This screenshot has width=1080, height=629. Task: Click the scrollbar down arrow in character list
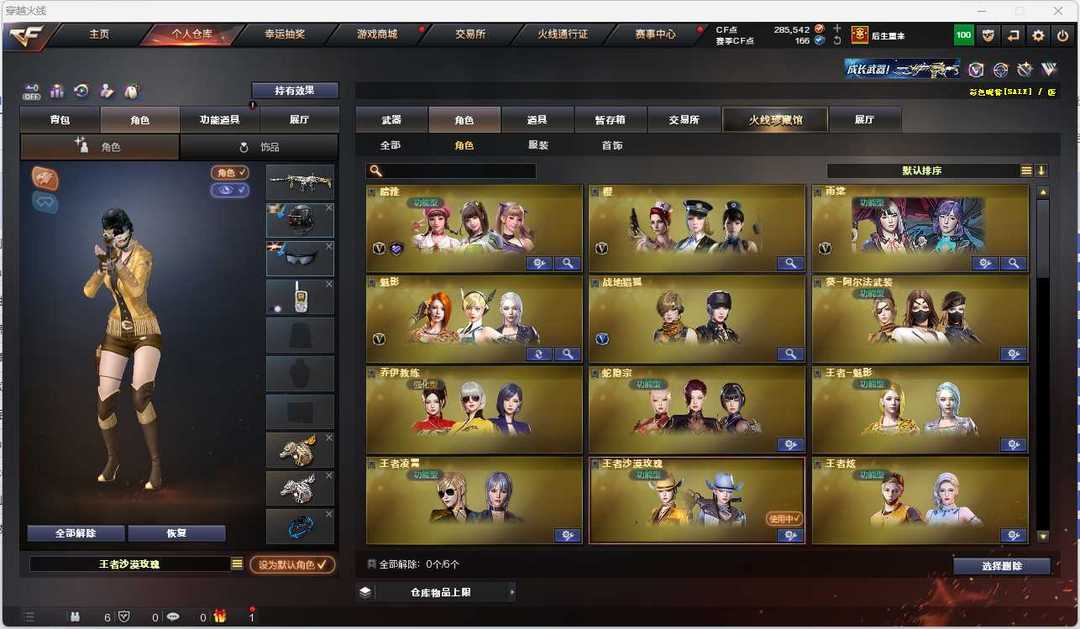click(1043, 536)
